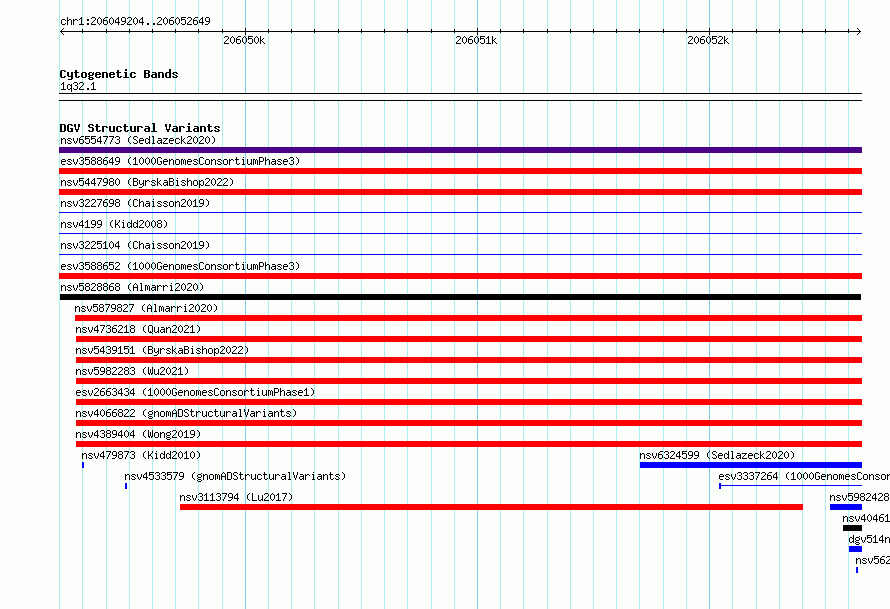Click the blue bar of nsv6324599 (Sedlazeck2020)
This screenshot has height=609, width=890.
(750, 465)
